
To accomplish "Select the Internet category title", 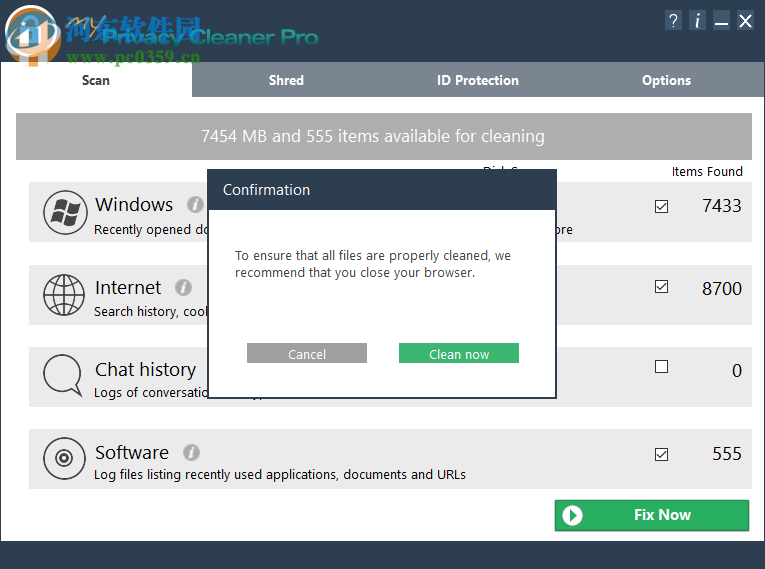I will (x=128, y=287).
